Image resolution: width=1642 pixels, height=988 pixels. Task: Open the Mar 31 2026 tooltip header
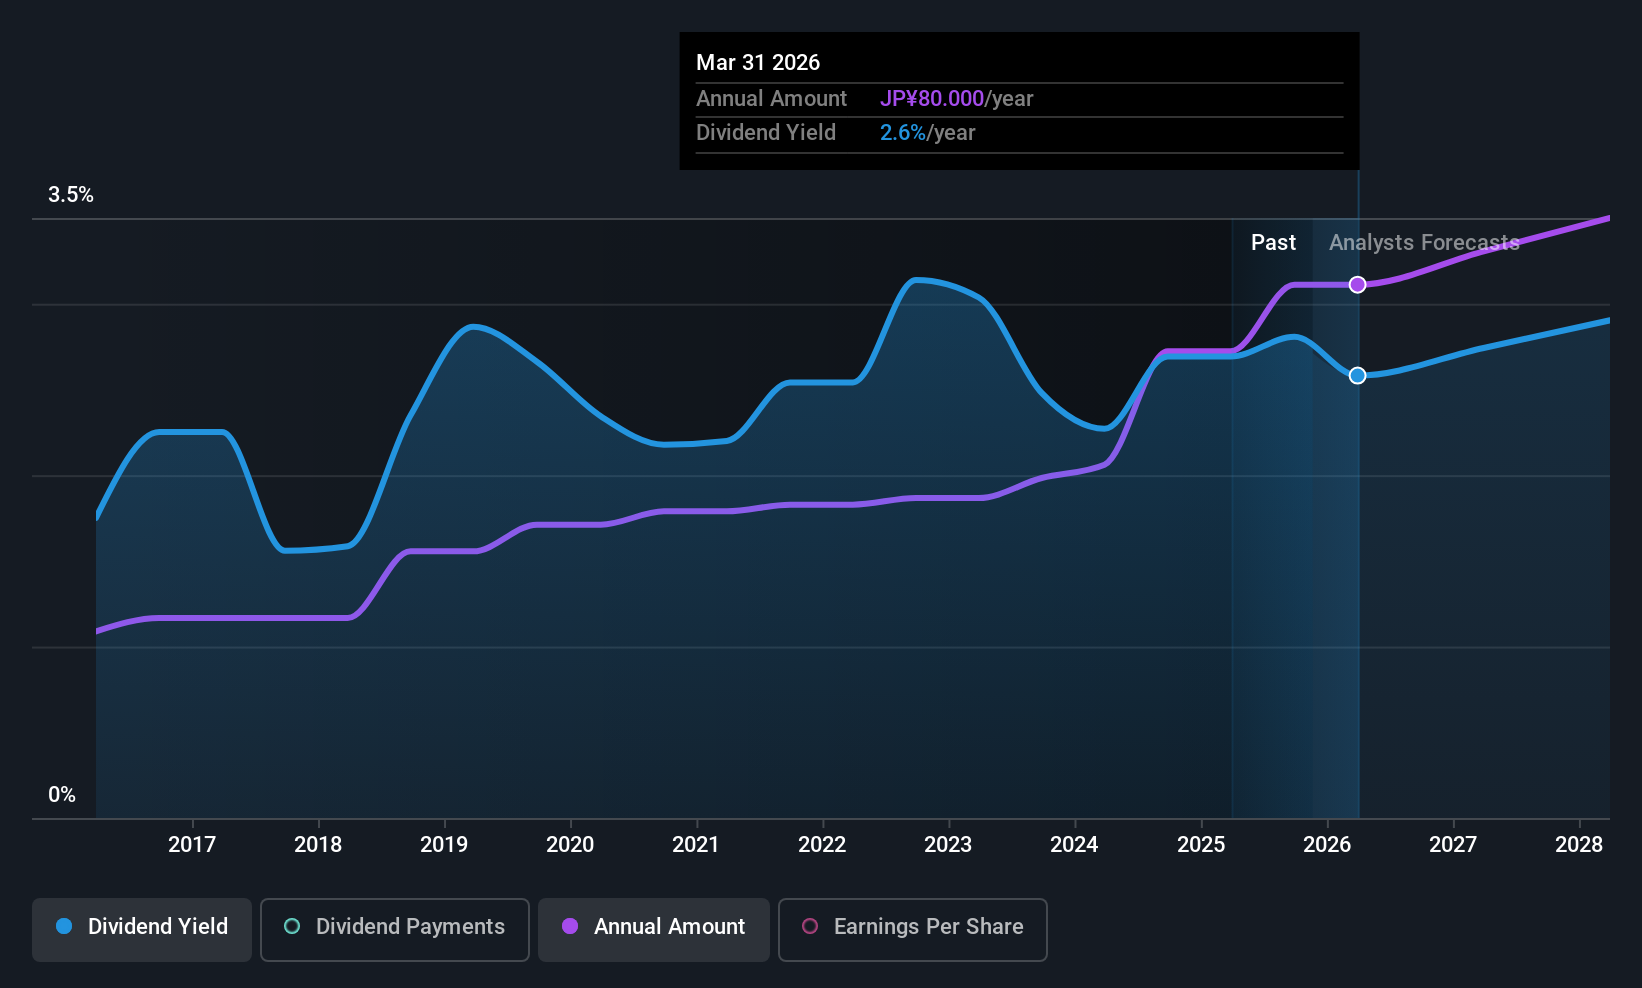[x=758, y=62]
